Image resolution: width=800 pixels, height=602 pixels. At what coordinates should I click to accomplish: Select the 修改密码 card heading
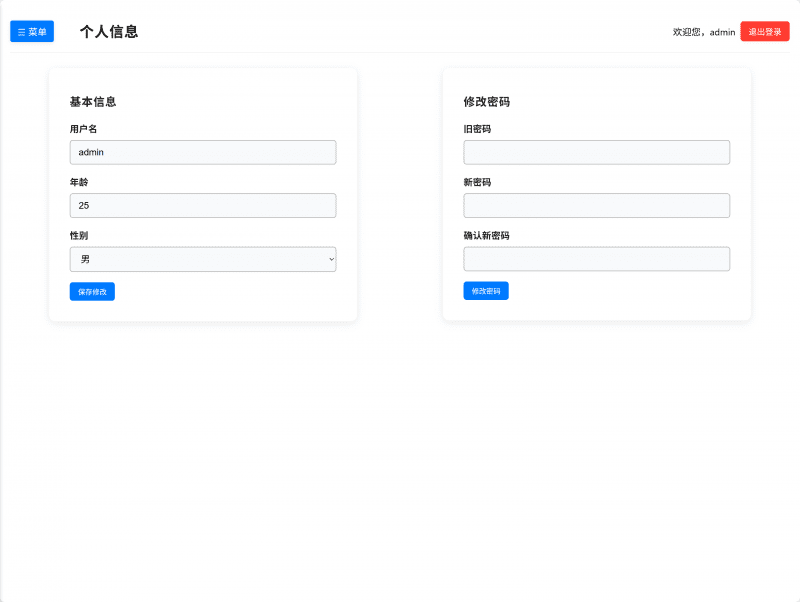[487, 101]
